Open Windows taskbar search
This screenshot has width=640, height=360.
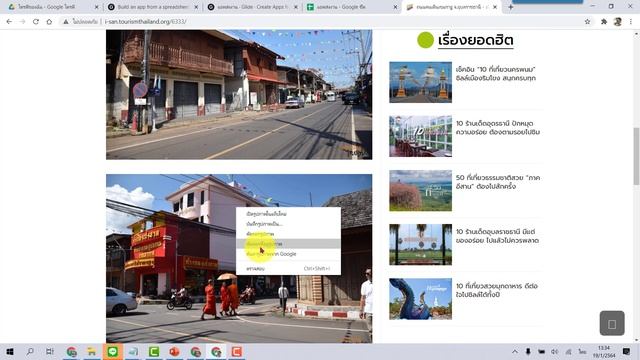pos(30,351)
